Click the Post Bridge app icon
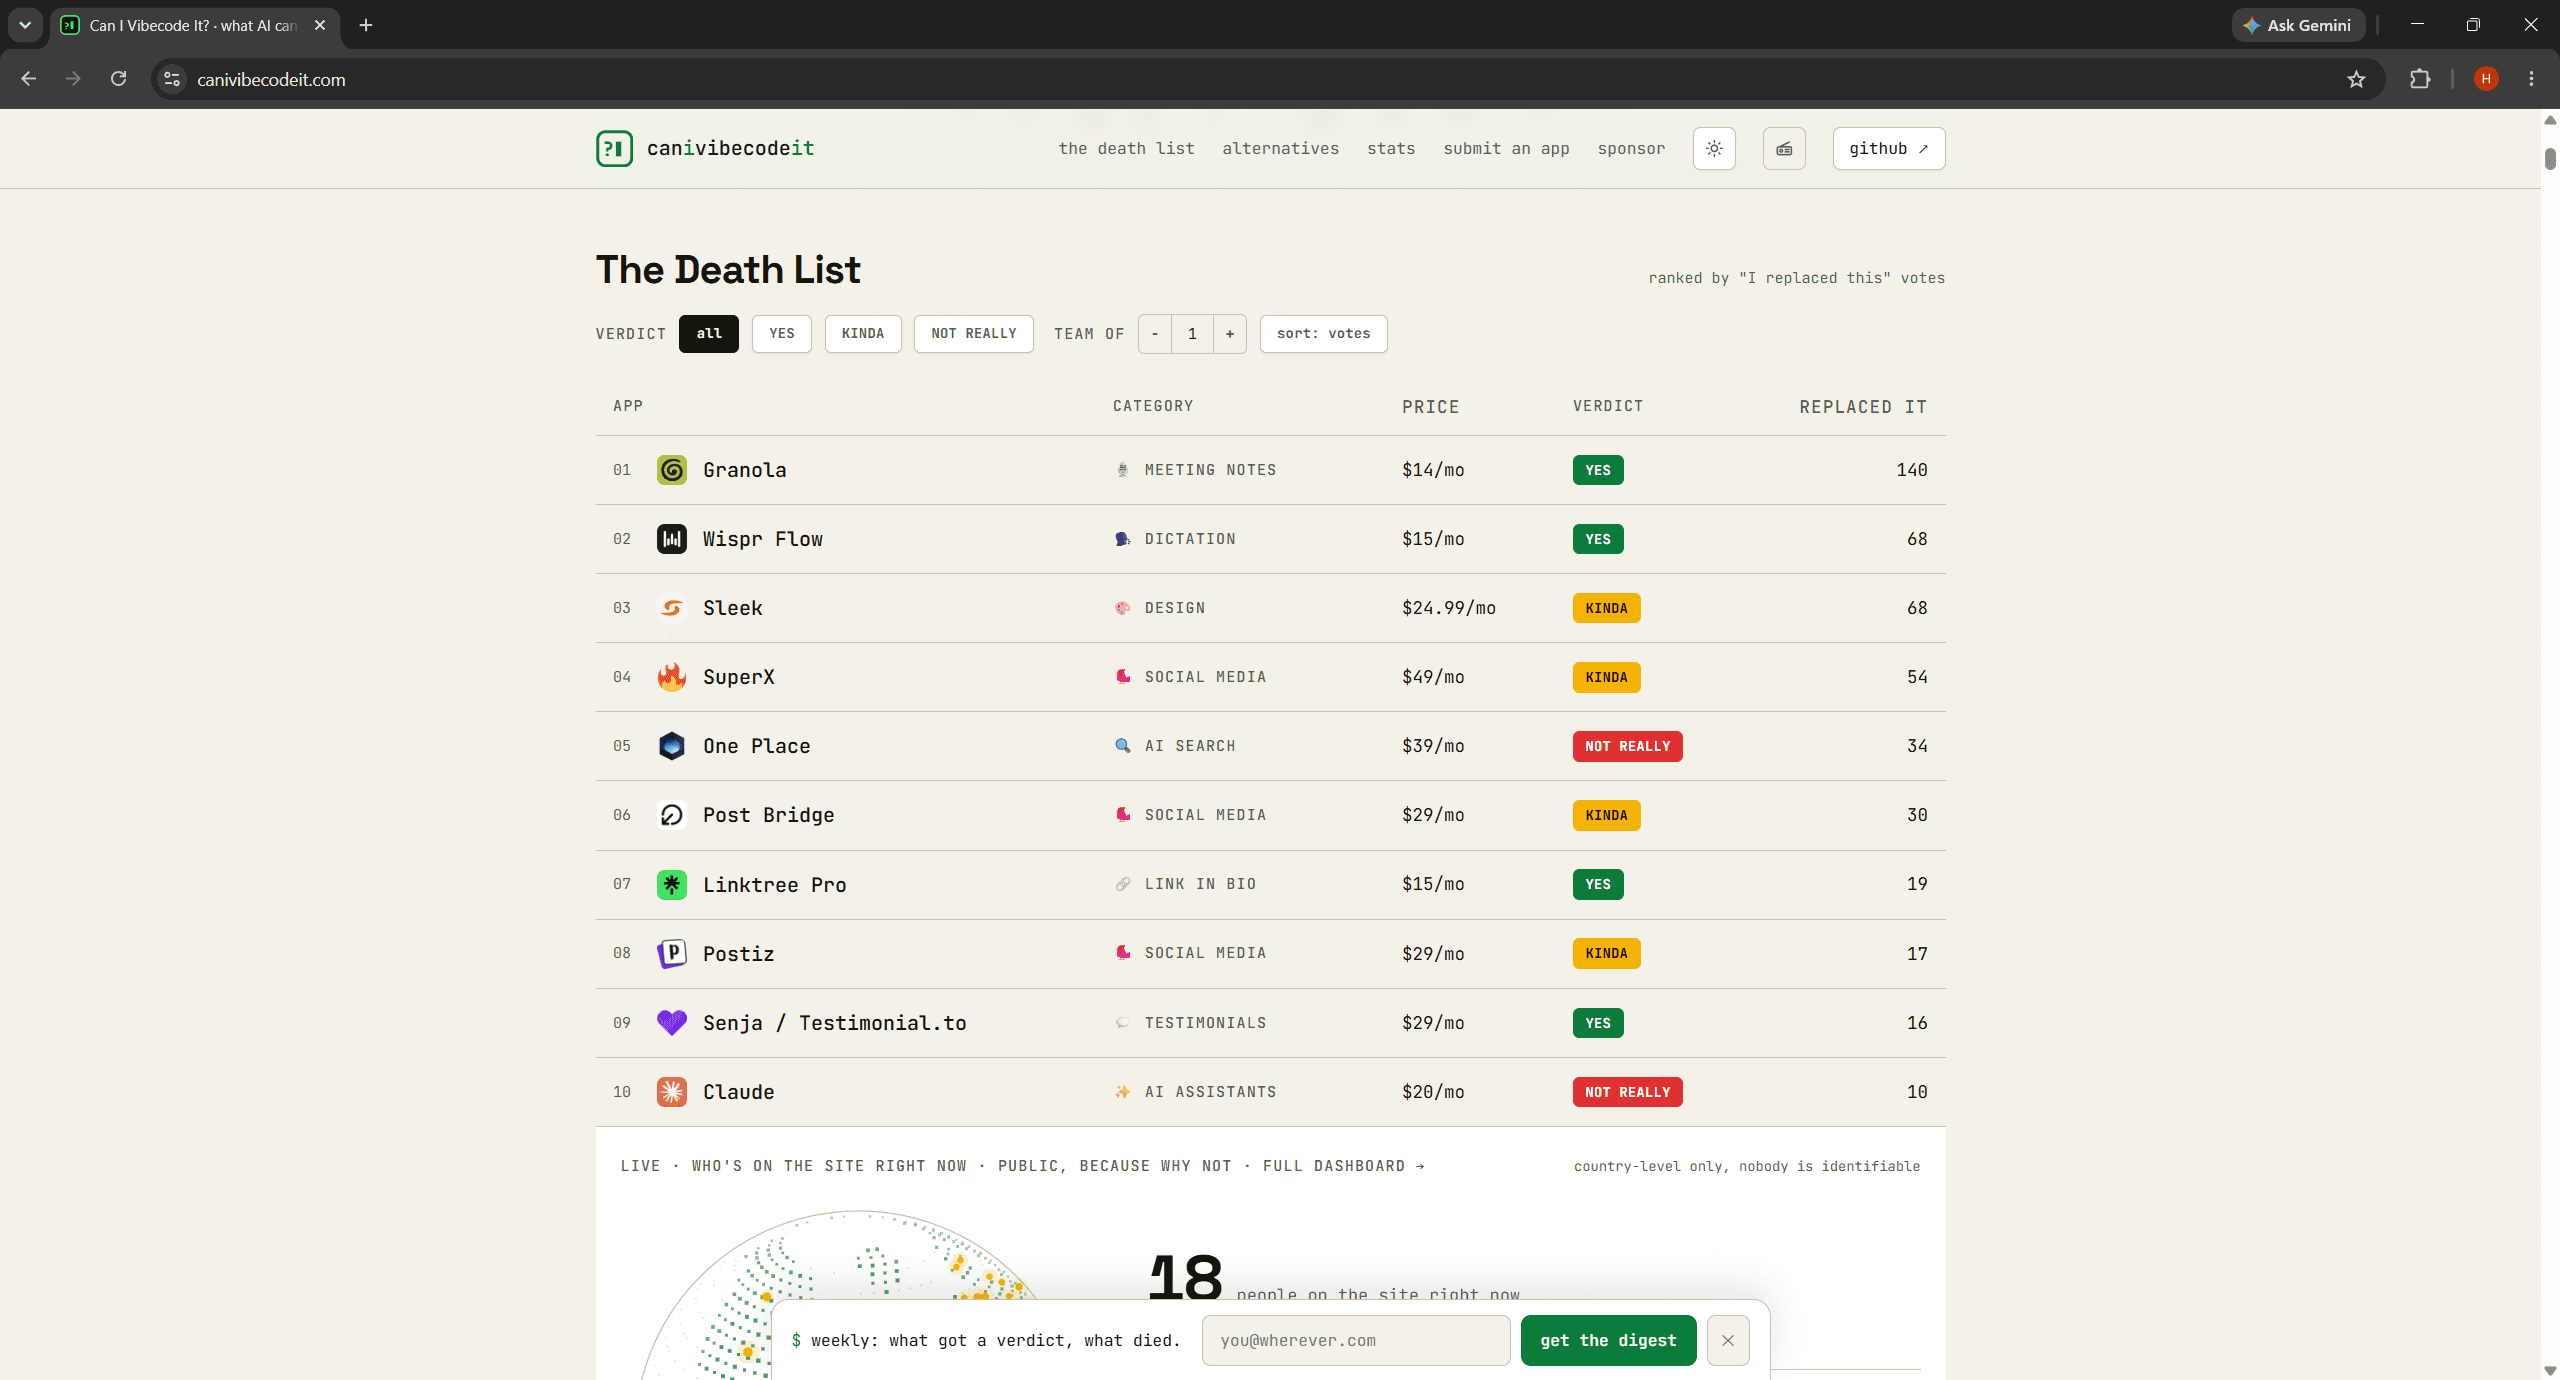Image resolution: width=2560 pixels, height=1380 pixels. coord(672,815)
